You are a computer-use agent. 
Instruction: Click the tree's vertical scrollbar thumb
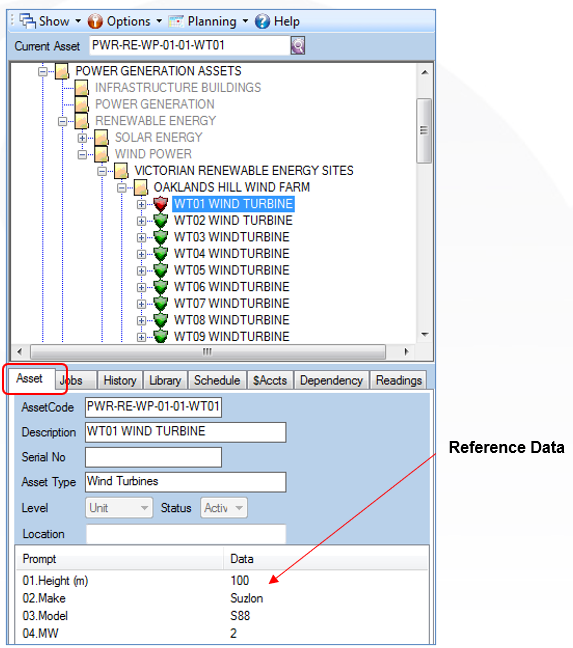[x=424, y=131]
